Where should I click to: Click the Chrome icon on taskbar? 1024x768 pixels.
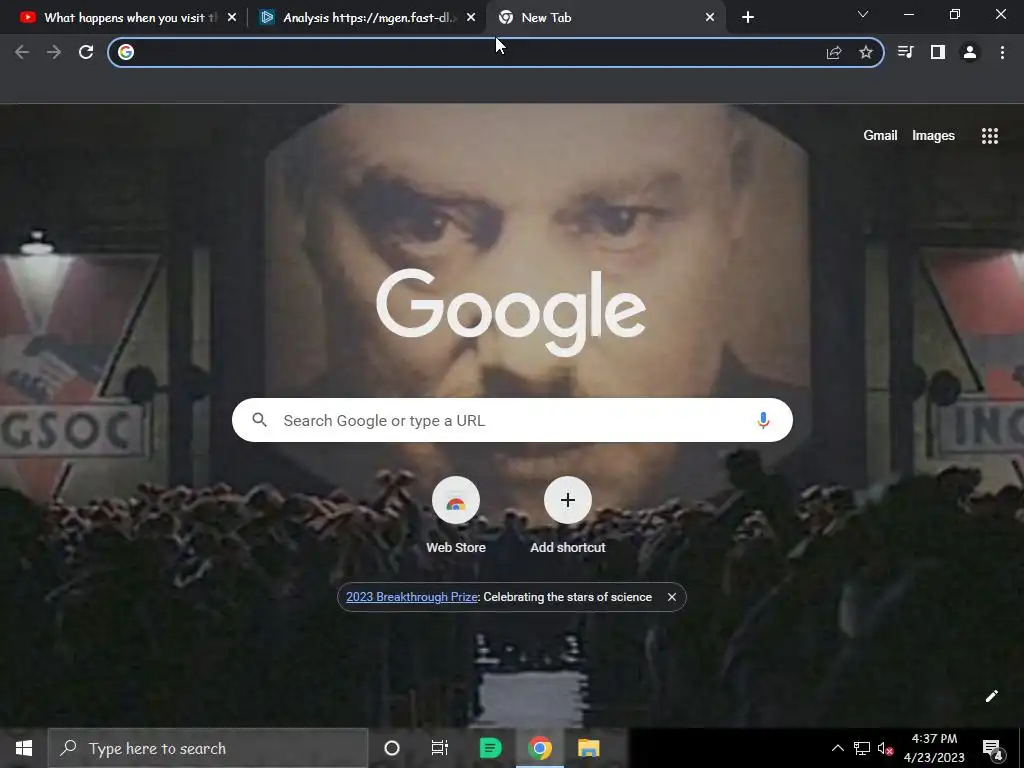[539, 748]
